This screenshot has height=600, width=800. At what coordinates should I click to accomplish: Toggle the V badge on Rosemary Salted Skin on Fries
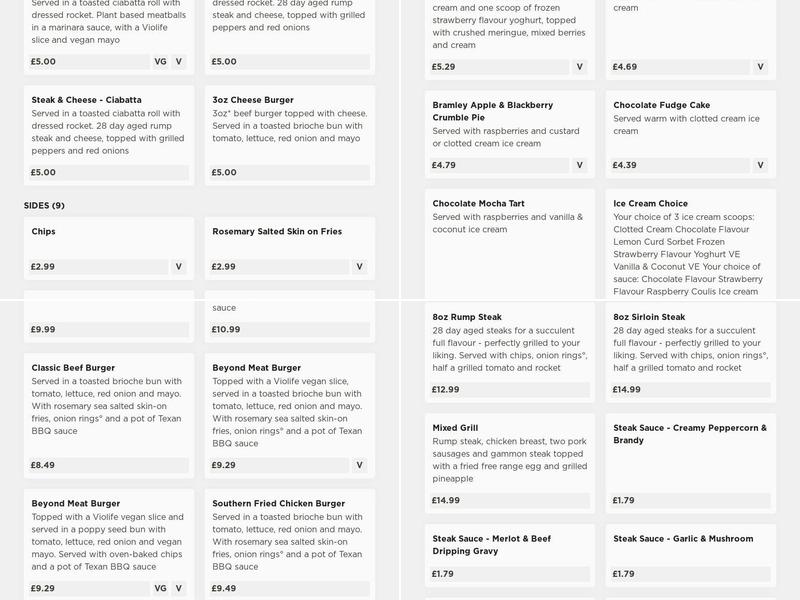tap(358, 265)
